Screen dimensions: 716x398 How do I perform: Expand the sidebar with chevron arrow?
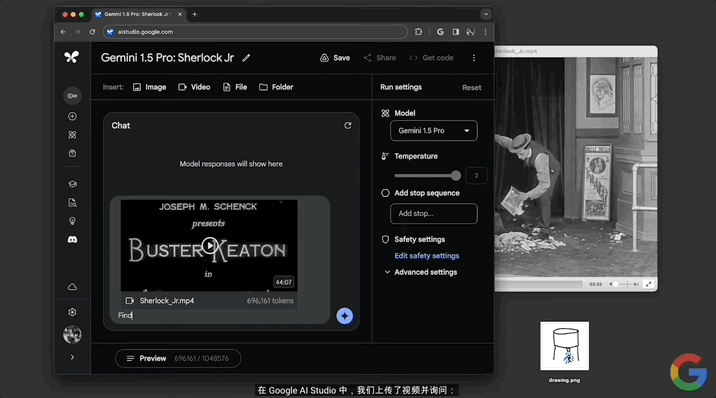[72, 357]
